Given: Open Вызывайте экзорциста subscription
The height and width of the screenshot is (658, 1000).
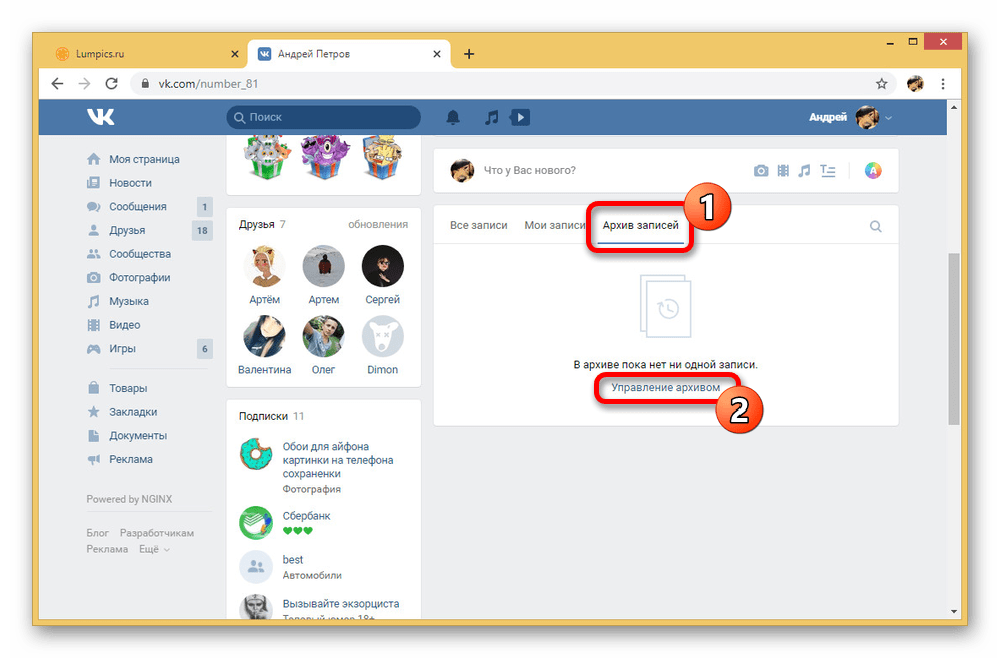Looking at the screenshot, I should pos(341,603).
